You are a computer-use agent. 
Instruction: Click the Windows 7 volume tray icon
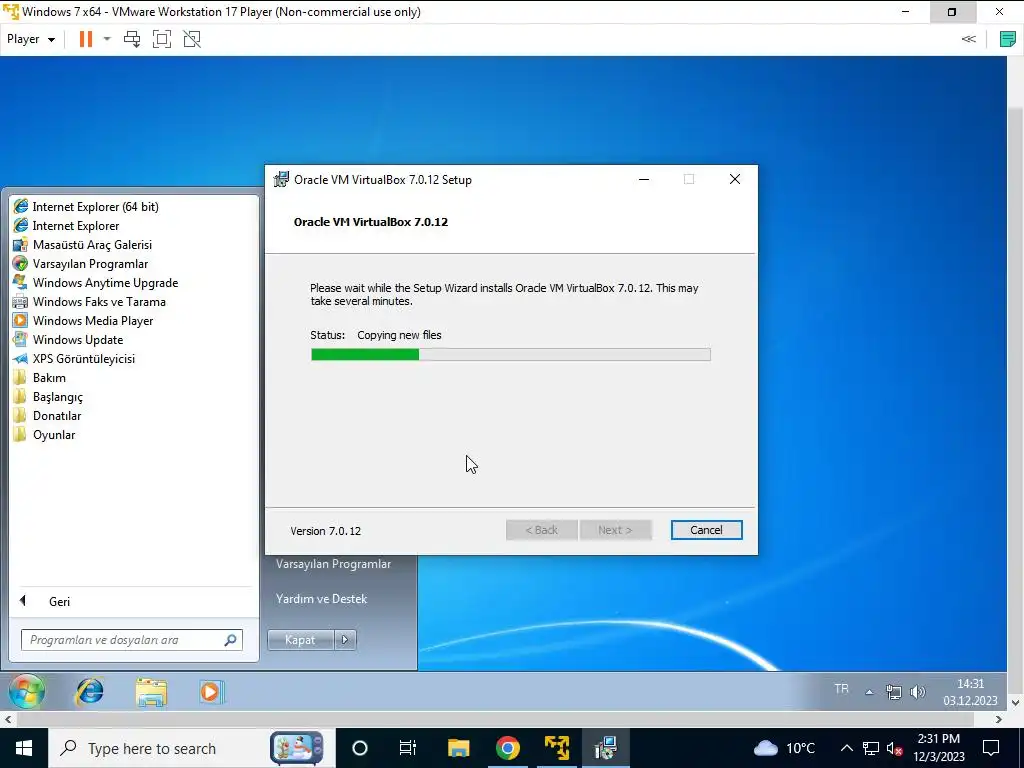pos(917,692)
